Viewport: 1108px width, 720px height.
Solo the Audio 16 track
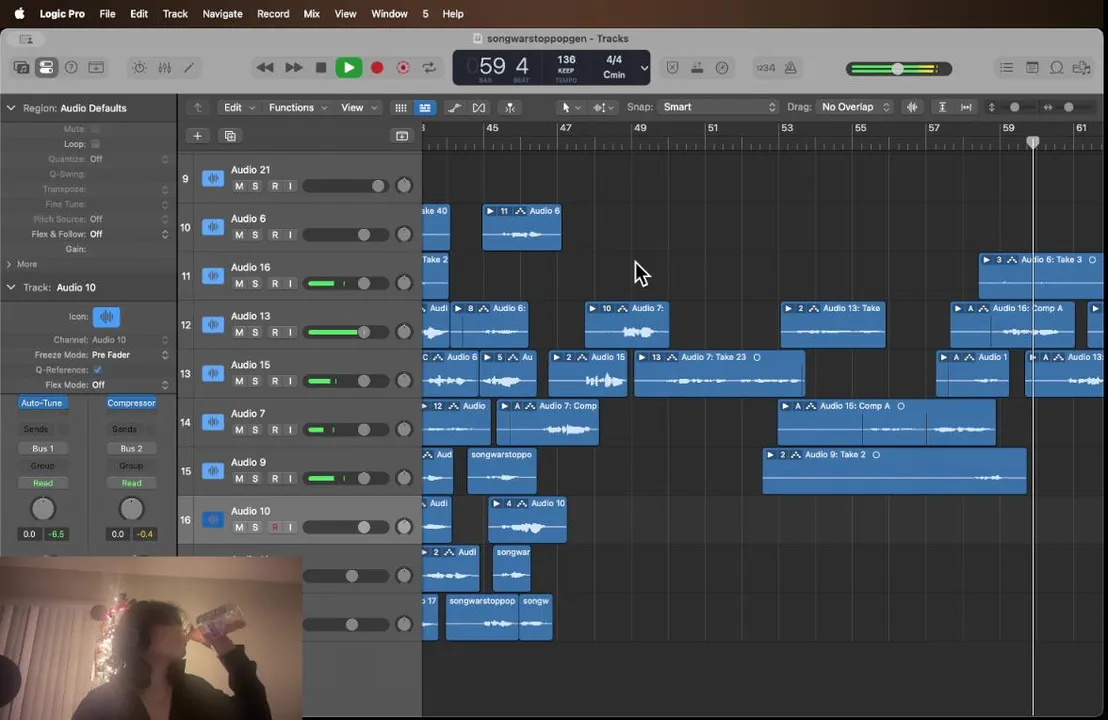[x=255, y=283]
